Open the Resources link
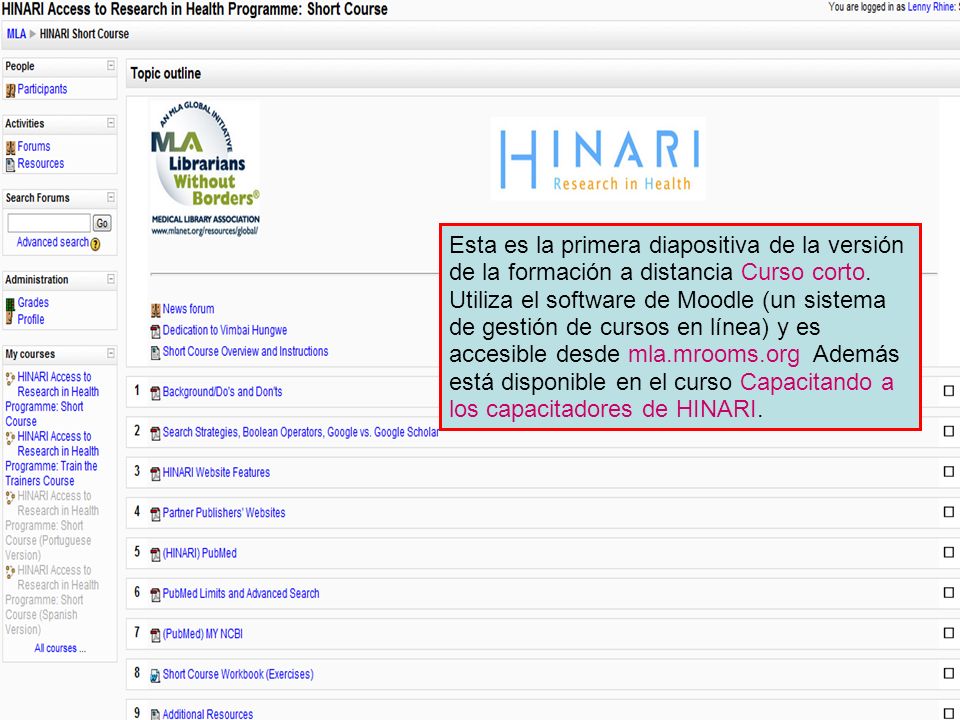The image size is (960, 720). pyautogui.click(x=40, y=163)
